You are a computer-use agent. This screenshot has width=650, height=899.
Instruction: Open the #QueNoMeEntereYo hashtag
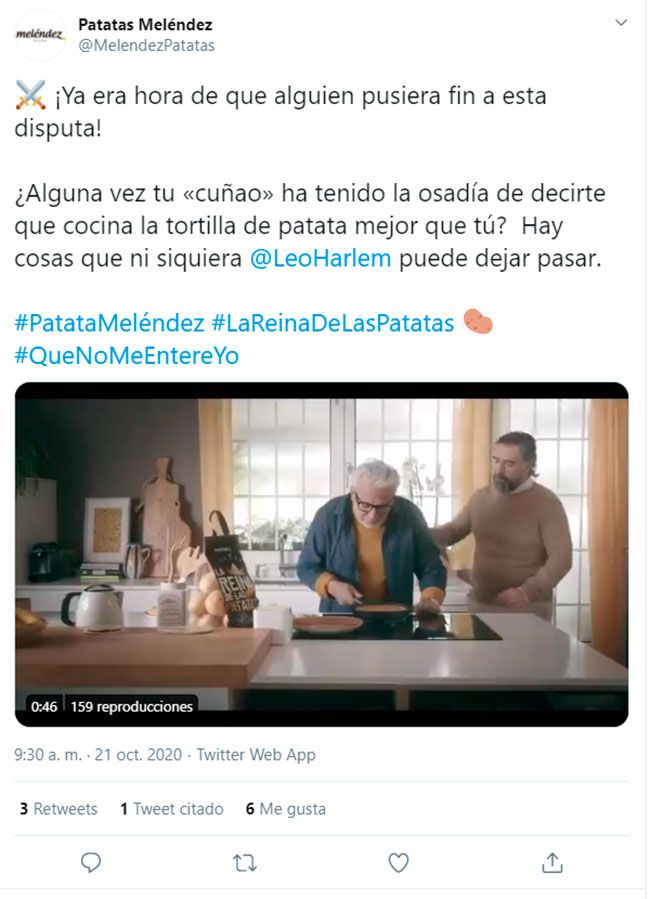[127, 355]
